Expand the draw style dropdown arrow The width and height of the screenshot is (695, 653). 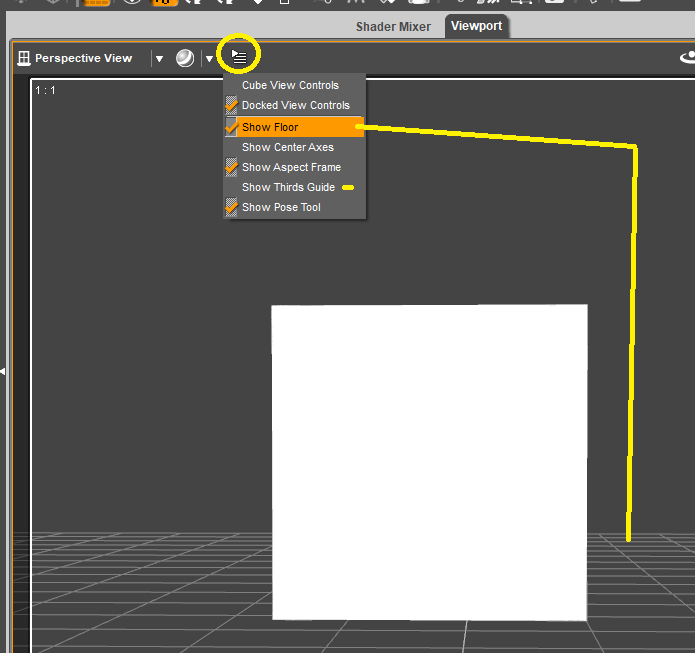coord(209,59)
